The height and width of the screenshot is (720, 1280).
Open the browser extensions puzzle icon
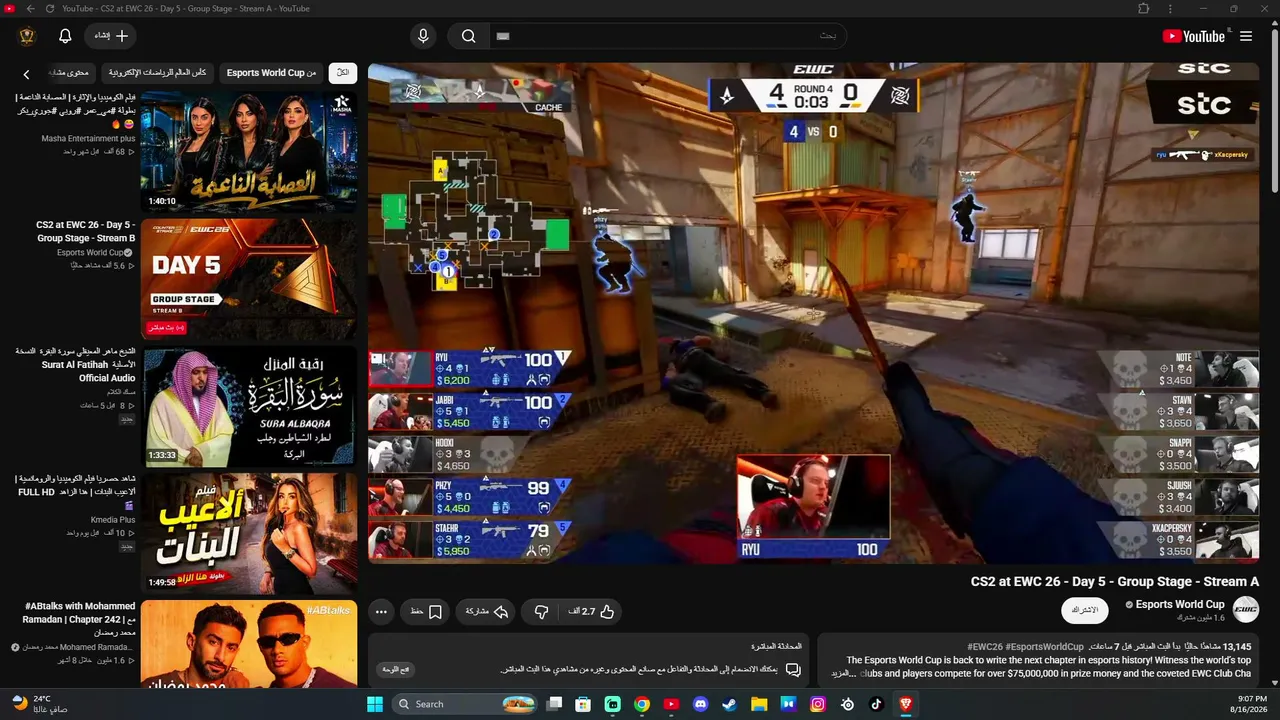[1143, 8]
